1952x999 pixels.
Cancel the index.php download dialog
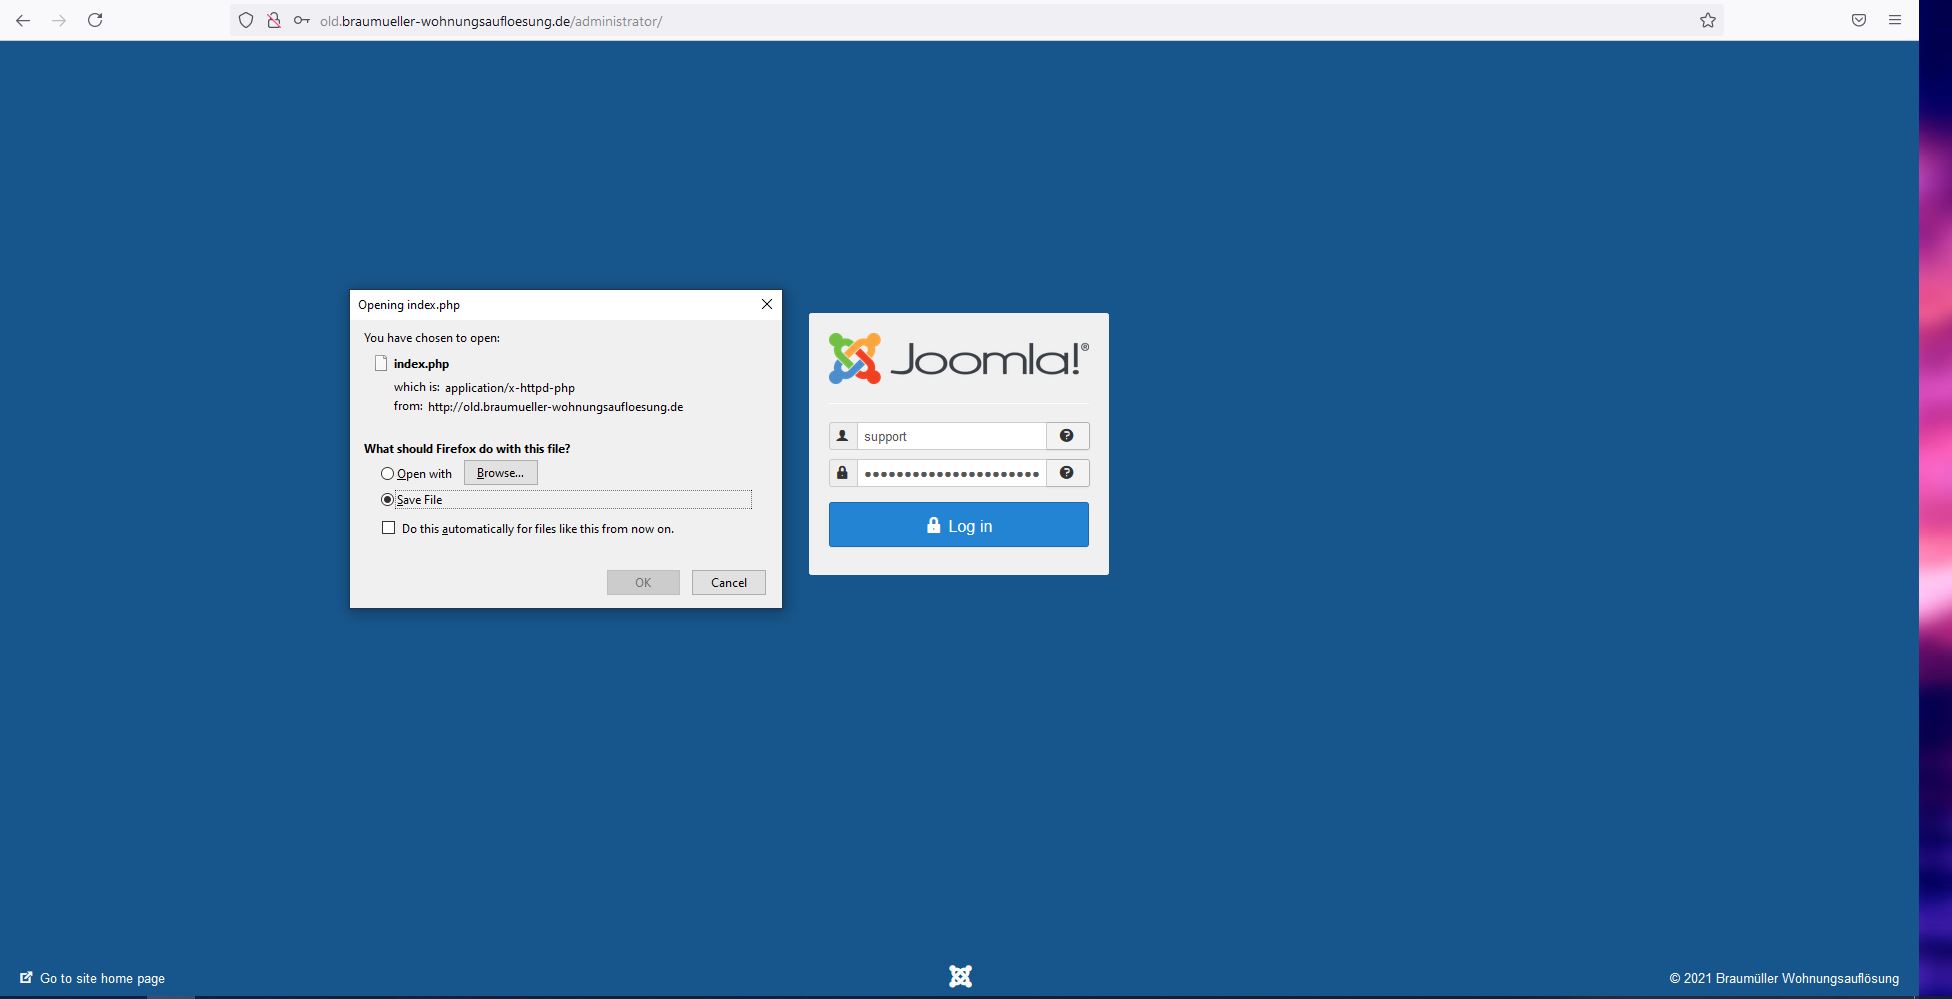tap(728, 582)
